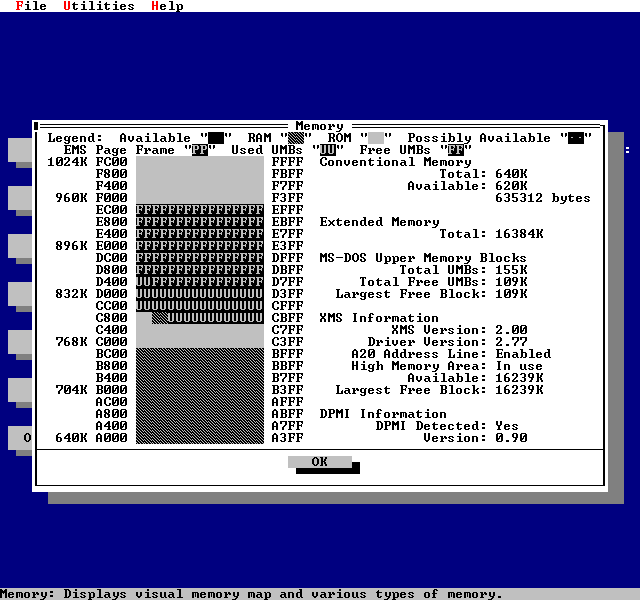Click the Available legend black swatch
Image resolution: width=640 pixels, height=600 pixels.
216,138
